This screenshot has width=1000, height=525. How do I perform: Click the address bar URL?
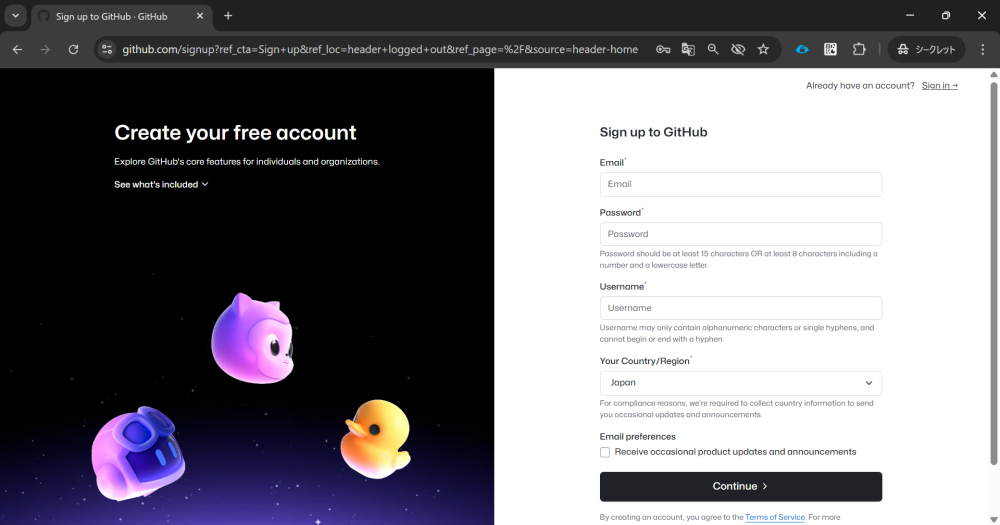(380, 49)
